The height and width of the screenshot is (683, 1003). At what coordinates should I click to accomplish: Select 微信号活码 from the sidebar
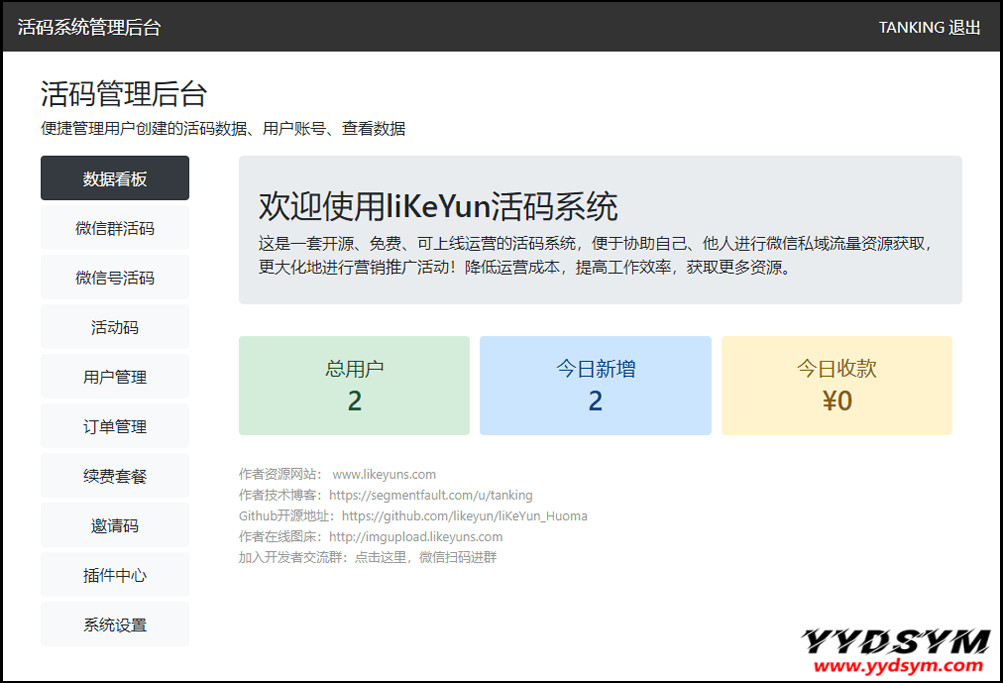click(115, 278)
